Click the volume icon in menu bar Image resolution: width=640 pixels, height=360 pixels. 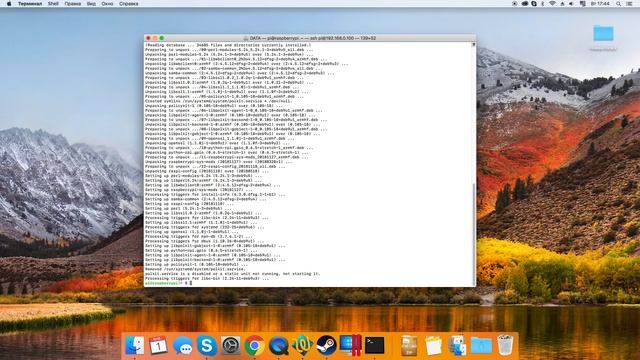[x=571, y=4]
